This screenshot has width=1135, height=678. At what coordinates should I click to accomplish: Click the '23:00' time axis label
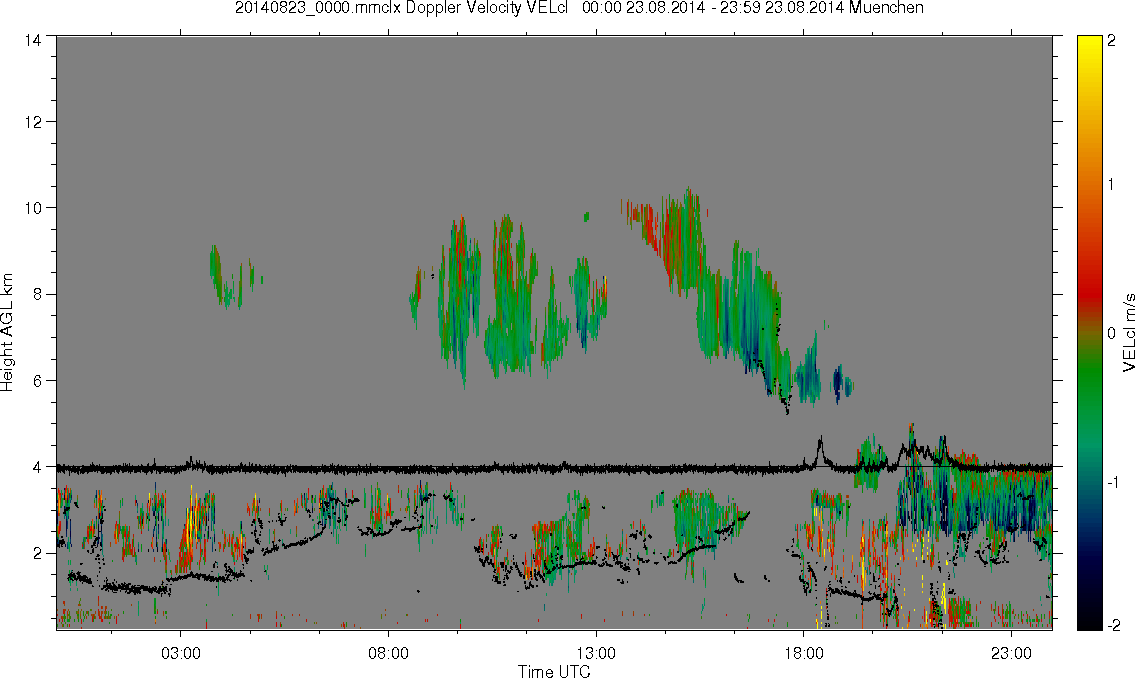click(1011, 654)
